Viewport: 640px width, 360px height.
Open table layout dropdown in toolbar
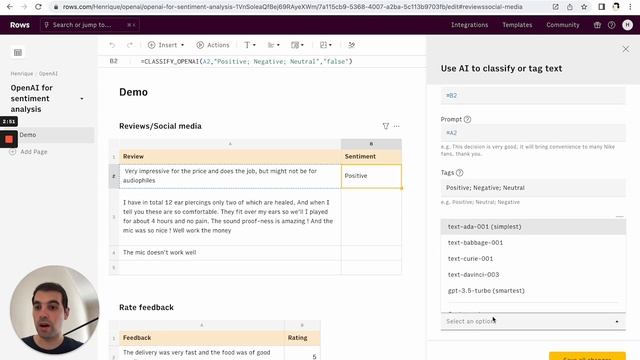(326, 45)
